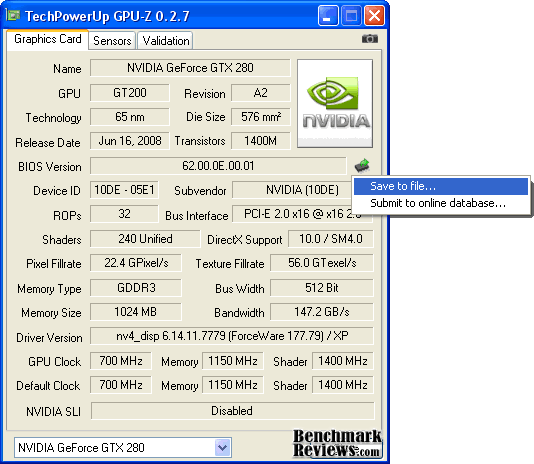Click the Shaders value 240 Unified

[x=145, y=239]
